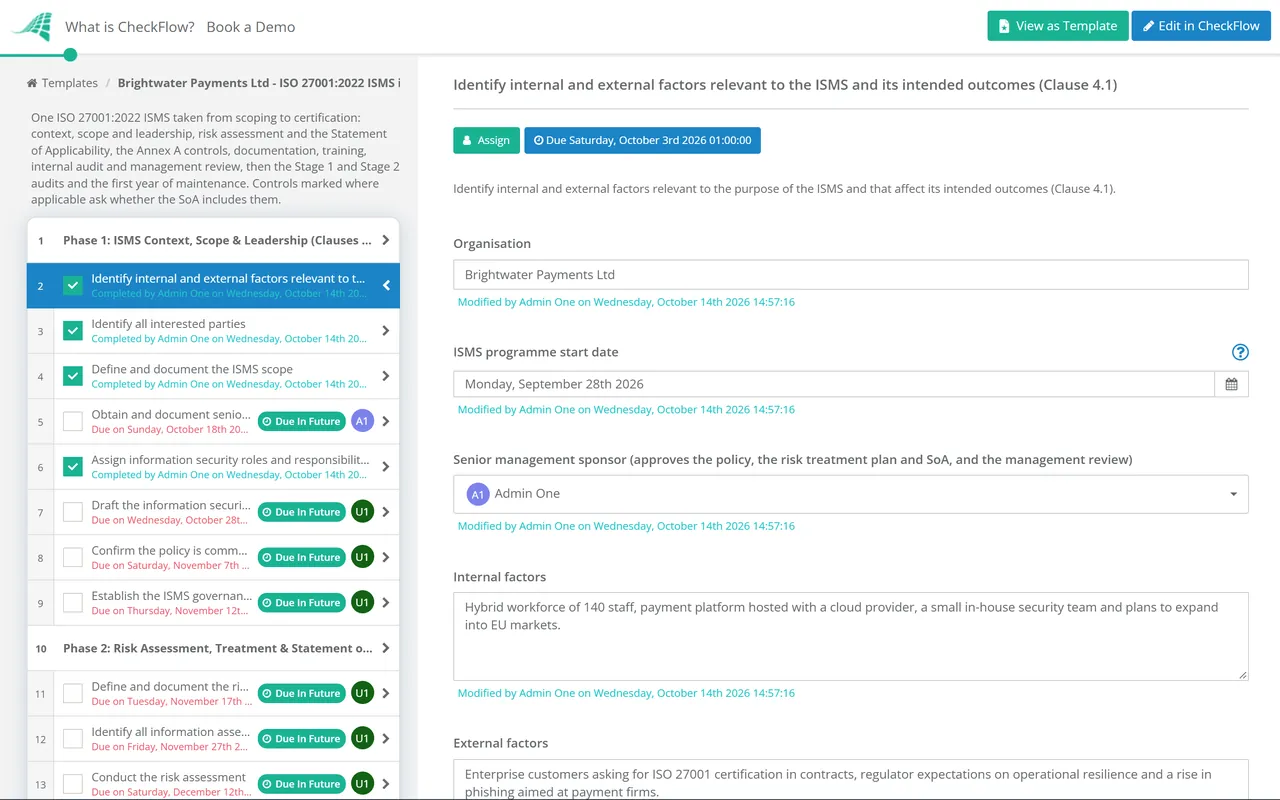Click the CheckFlow logo icon
This screenshot has height=800, width=1280.
click(x=31, y=27)
